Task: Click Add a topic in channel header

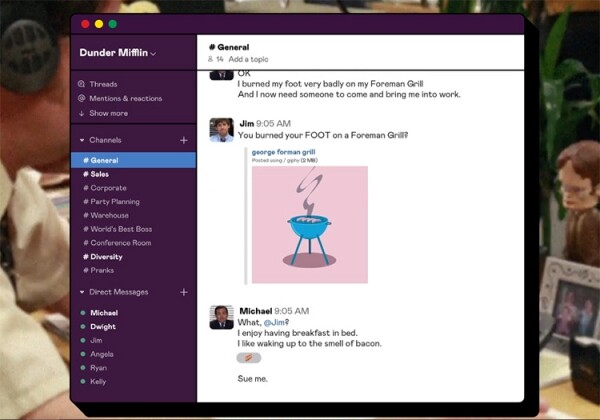Action: point(250,60)
